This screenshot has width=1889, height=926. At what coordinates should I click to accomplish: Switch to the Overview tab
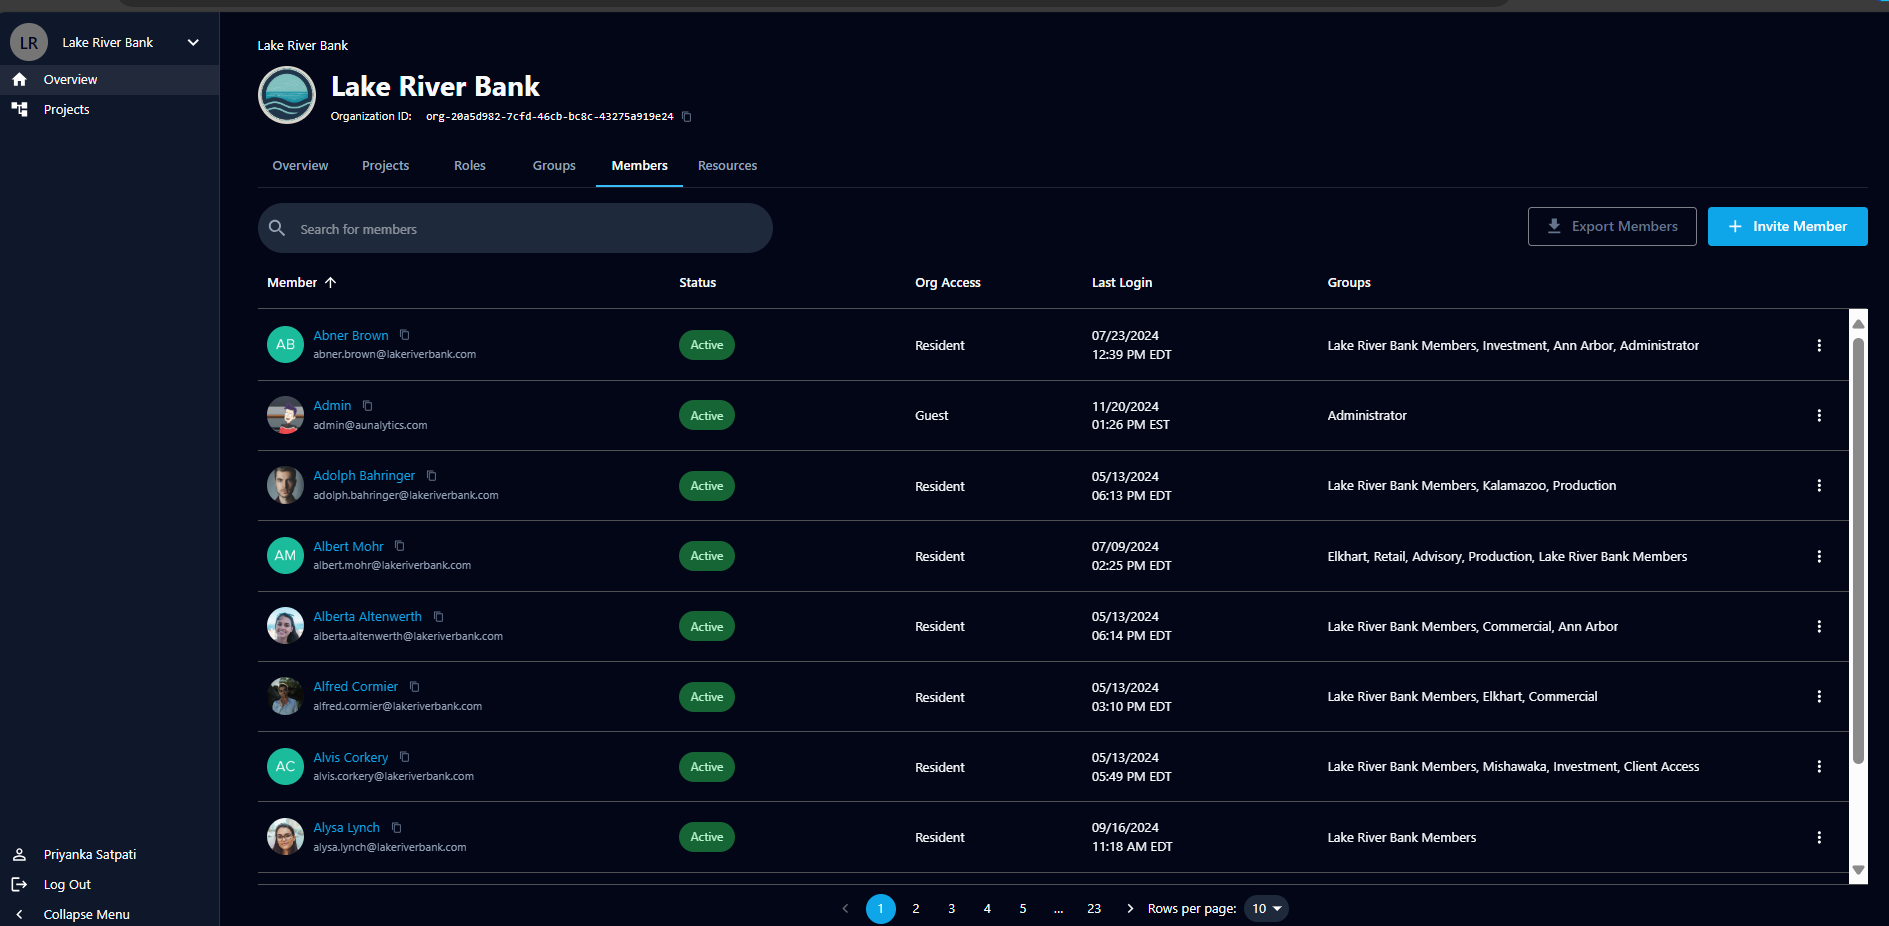click(300, 165)
